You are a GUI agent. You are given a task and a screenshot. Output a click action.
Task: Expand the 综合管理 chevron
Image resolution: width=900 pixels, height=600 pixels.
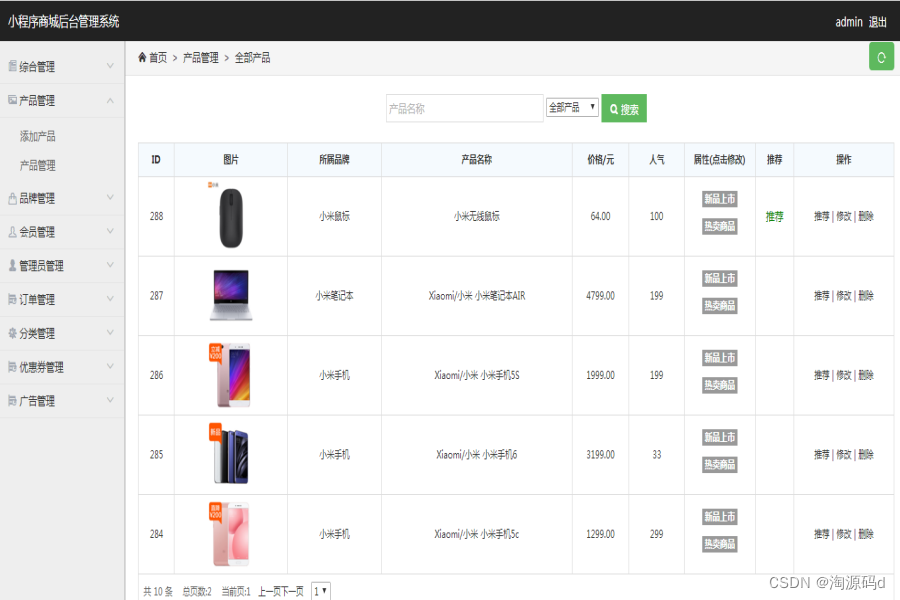pos(110,66)
